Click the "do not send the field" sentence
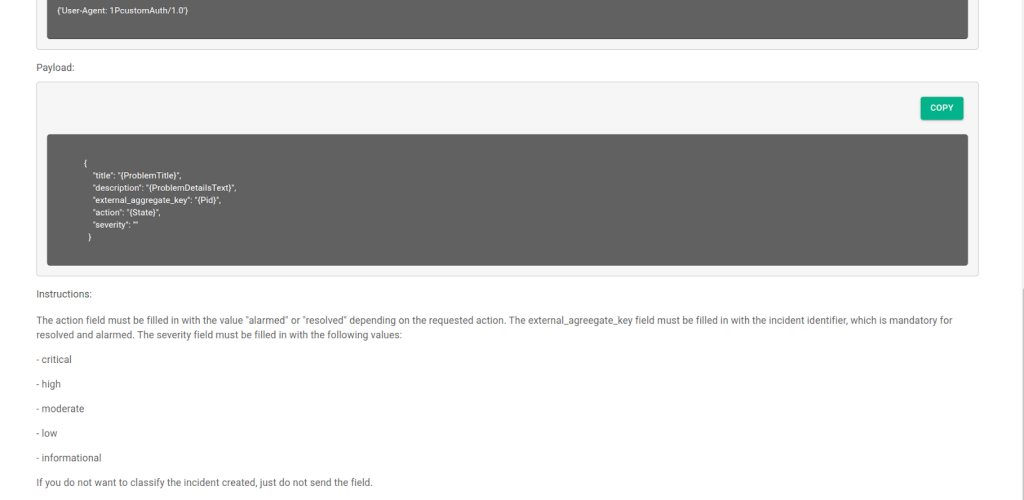 [204, 483]
